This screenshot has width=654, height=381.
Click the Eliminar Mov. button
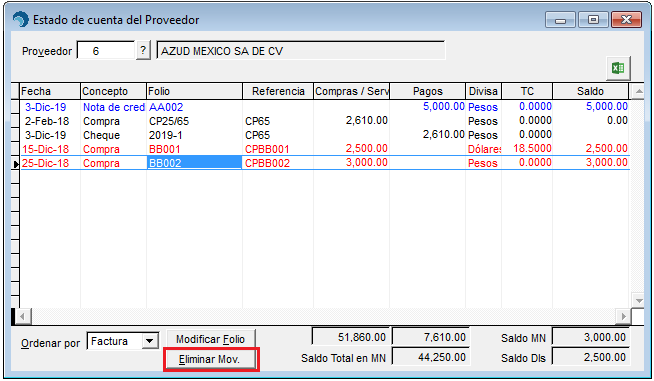point(211,359)
